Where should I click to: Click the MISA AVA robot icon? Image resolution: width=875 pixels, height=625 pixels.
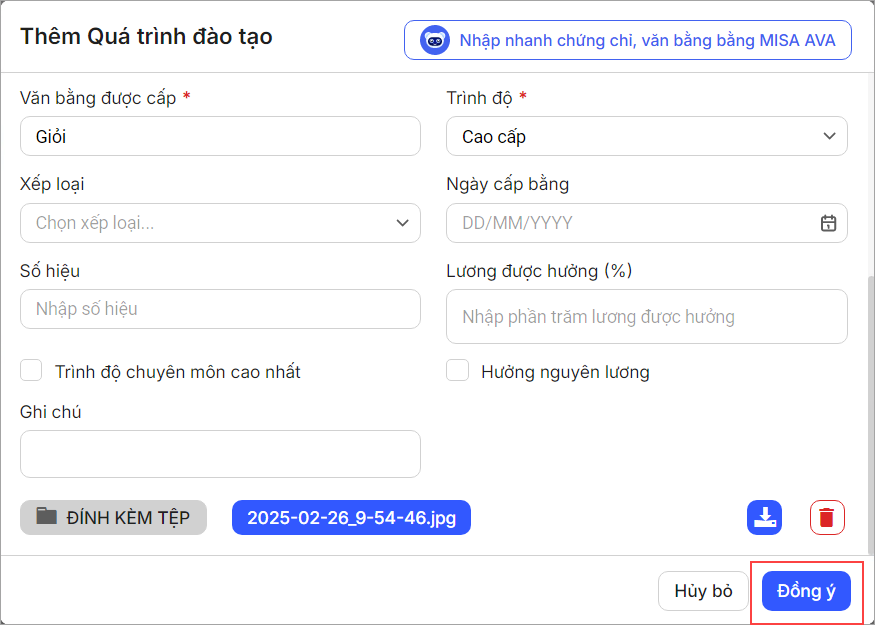click(435, 41)
